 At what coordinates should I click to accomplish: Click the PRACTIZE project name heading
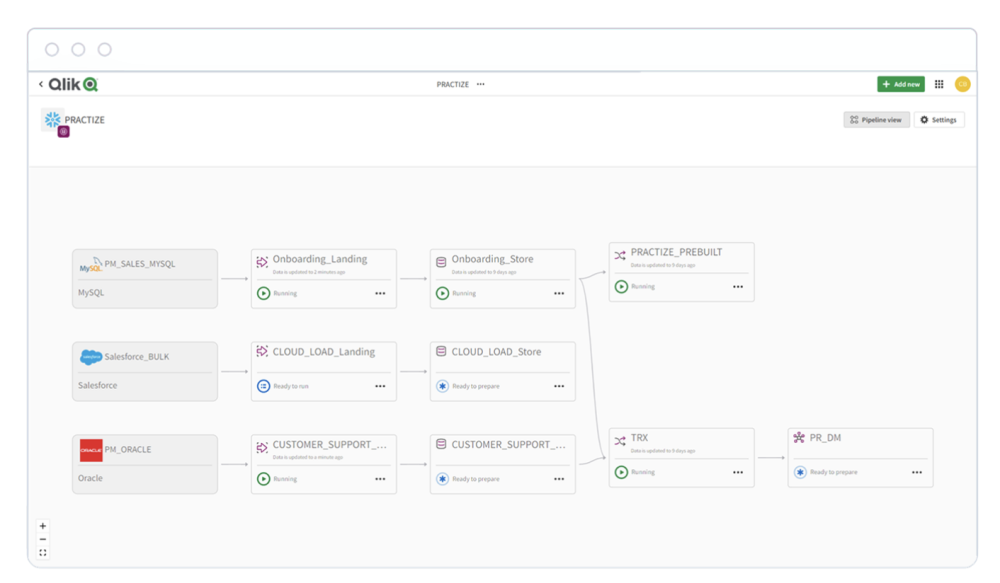coord(85,120)
